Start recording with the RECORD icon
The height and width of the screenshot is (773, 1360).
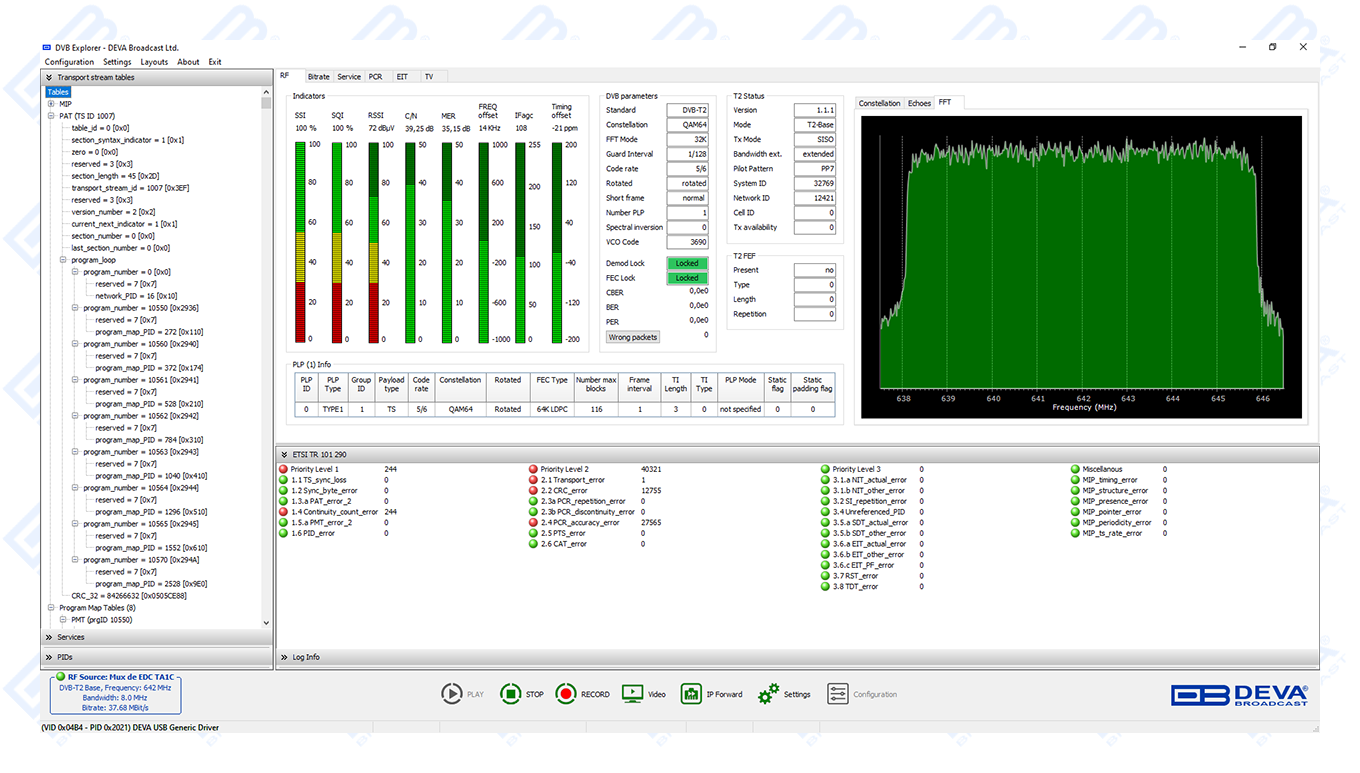pyautogui.click(x=567, y=694)
